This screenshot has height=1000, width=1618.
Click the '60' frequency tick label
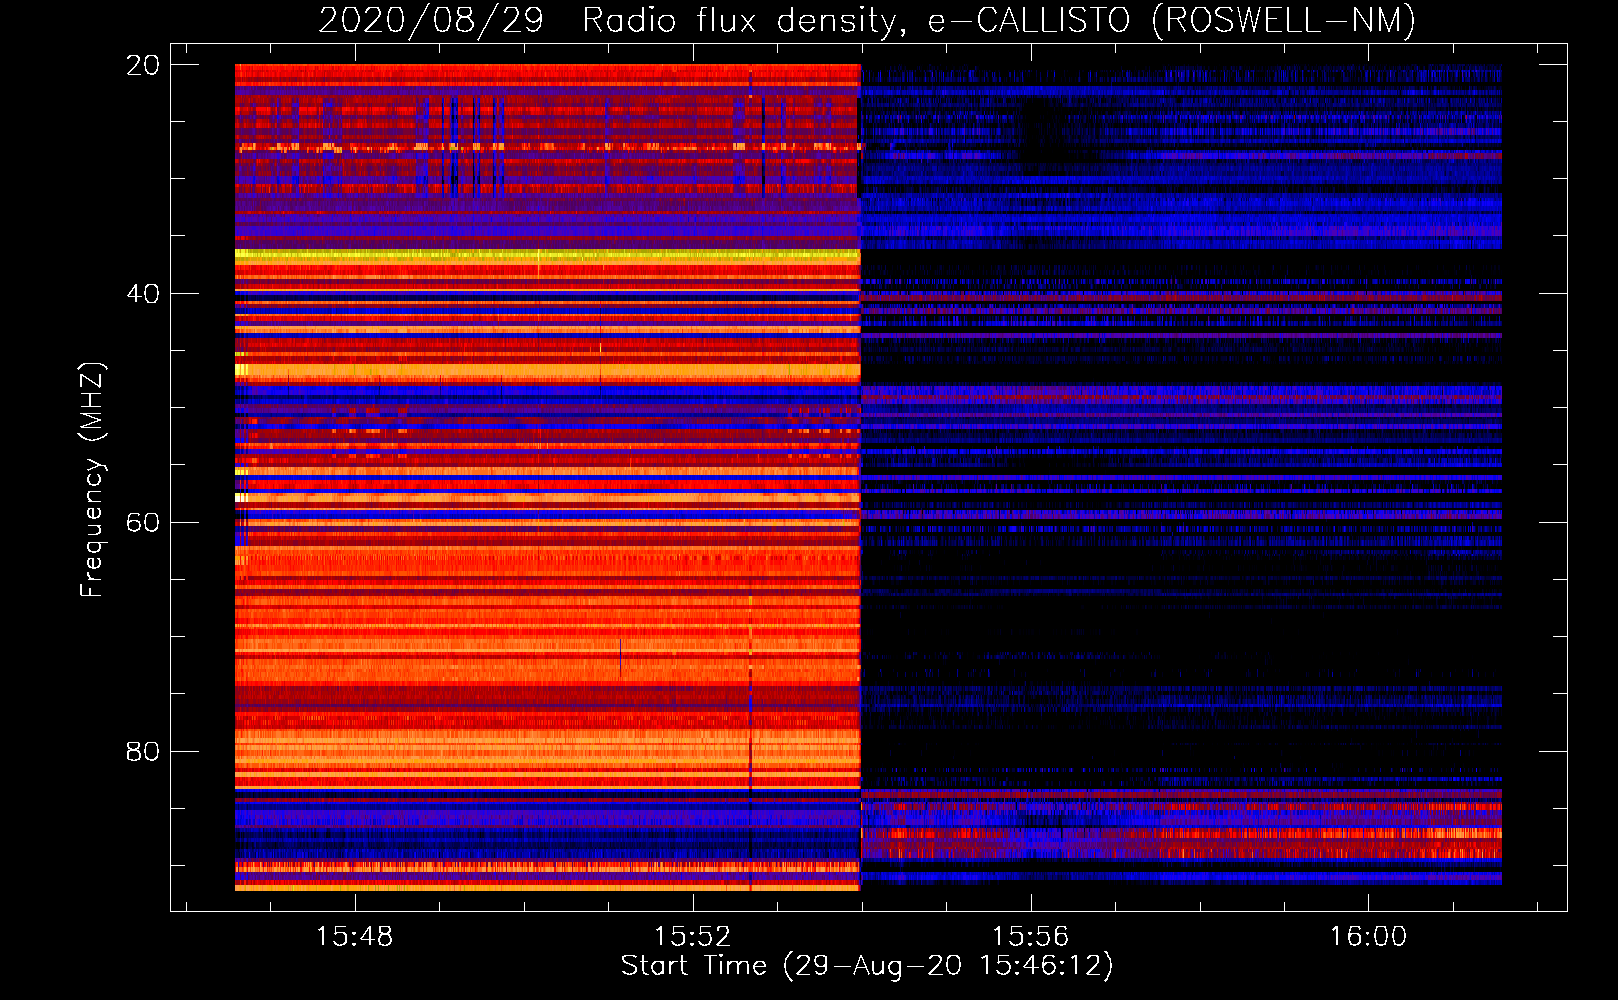[x=143, y=523]
